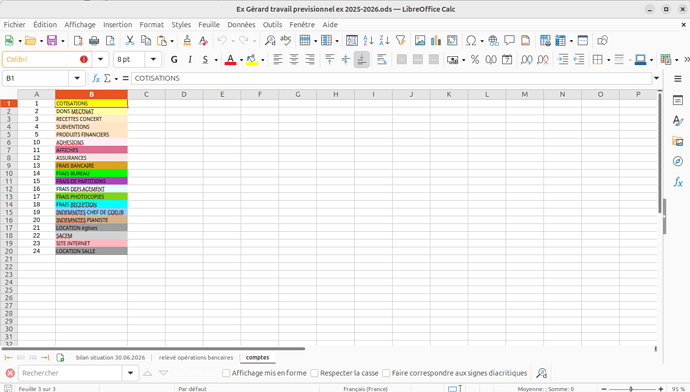Expand the Name Box dropdown
The image size is (690, 392).
point(77,78)
